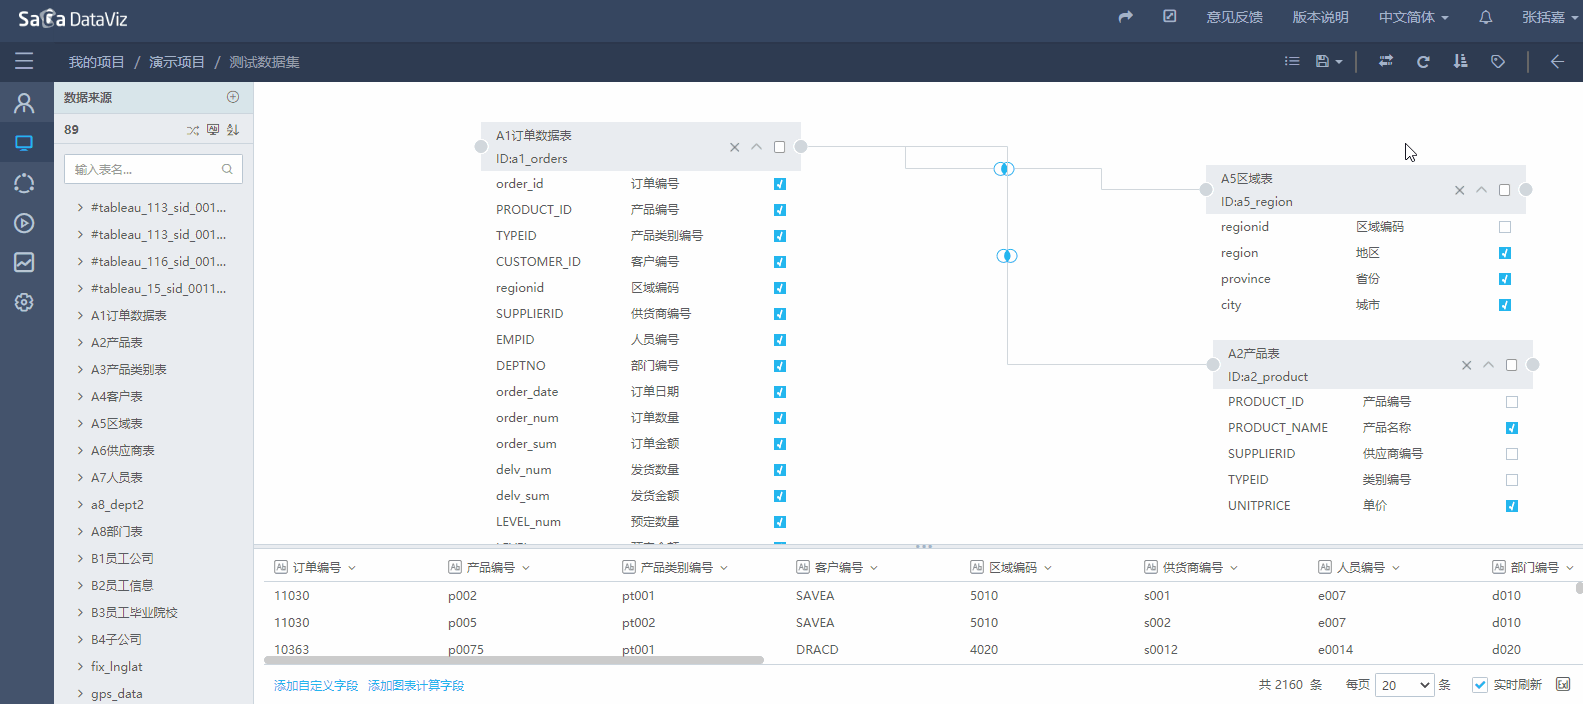Click the horizontal scrollbar of data preview
The width and height of the screenshot is (1583, 704).
[x=514, y=660]
